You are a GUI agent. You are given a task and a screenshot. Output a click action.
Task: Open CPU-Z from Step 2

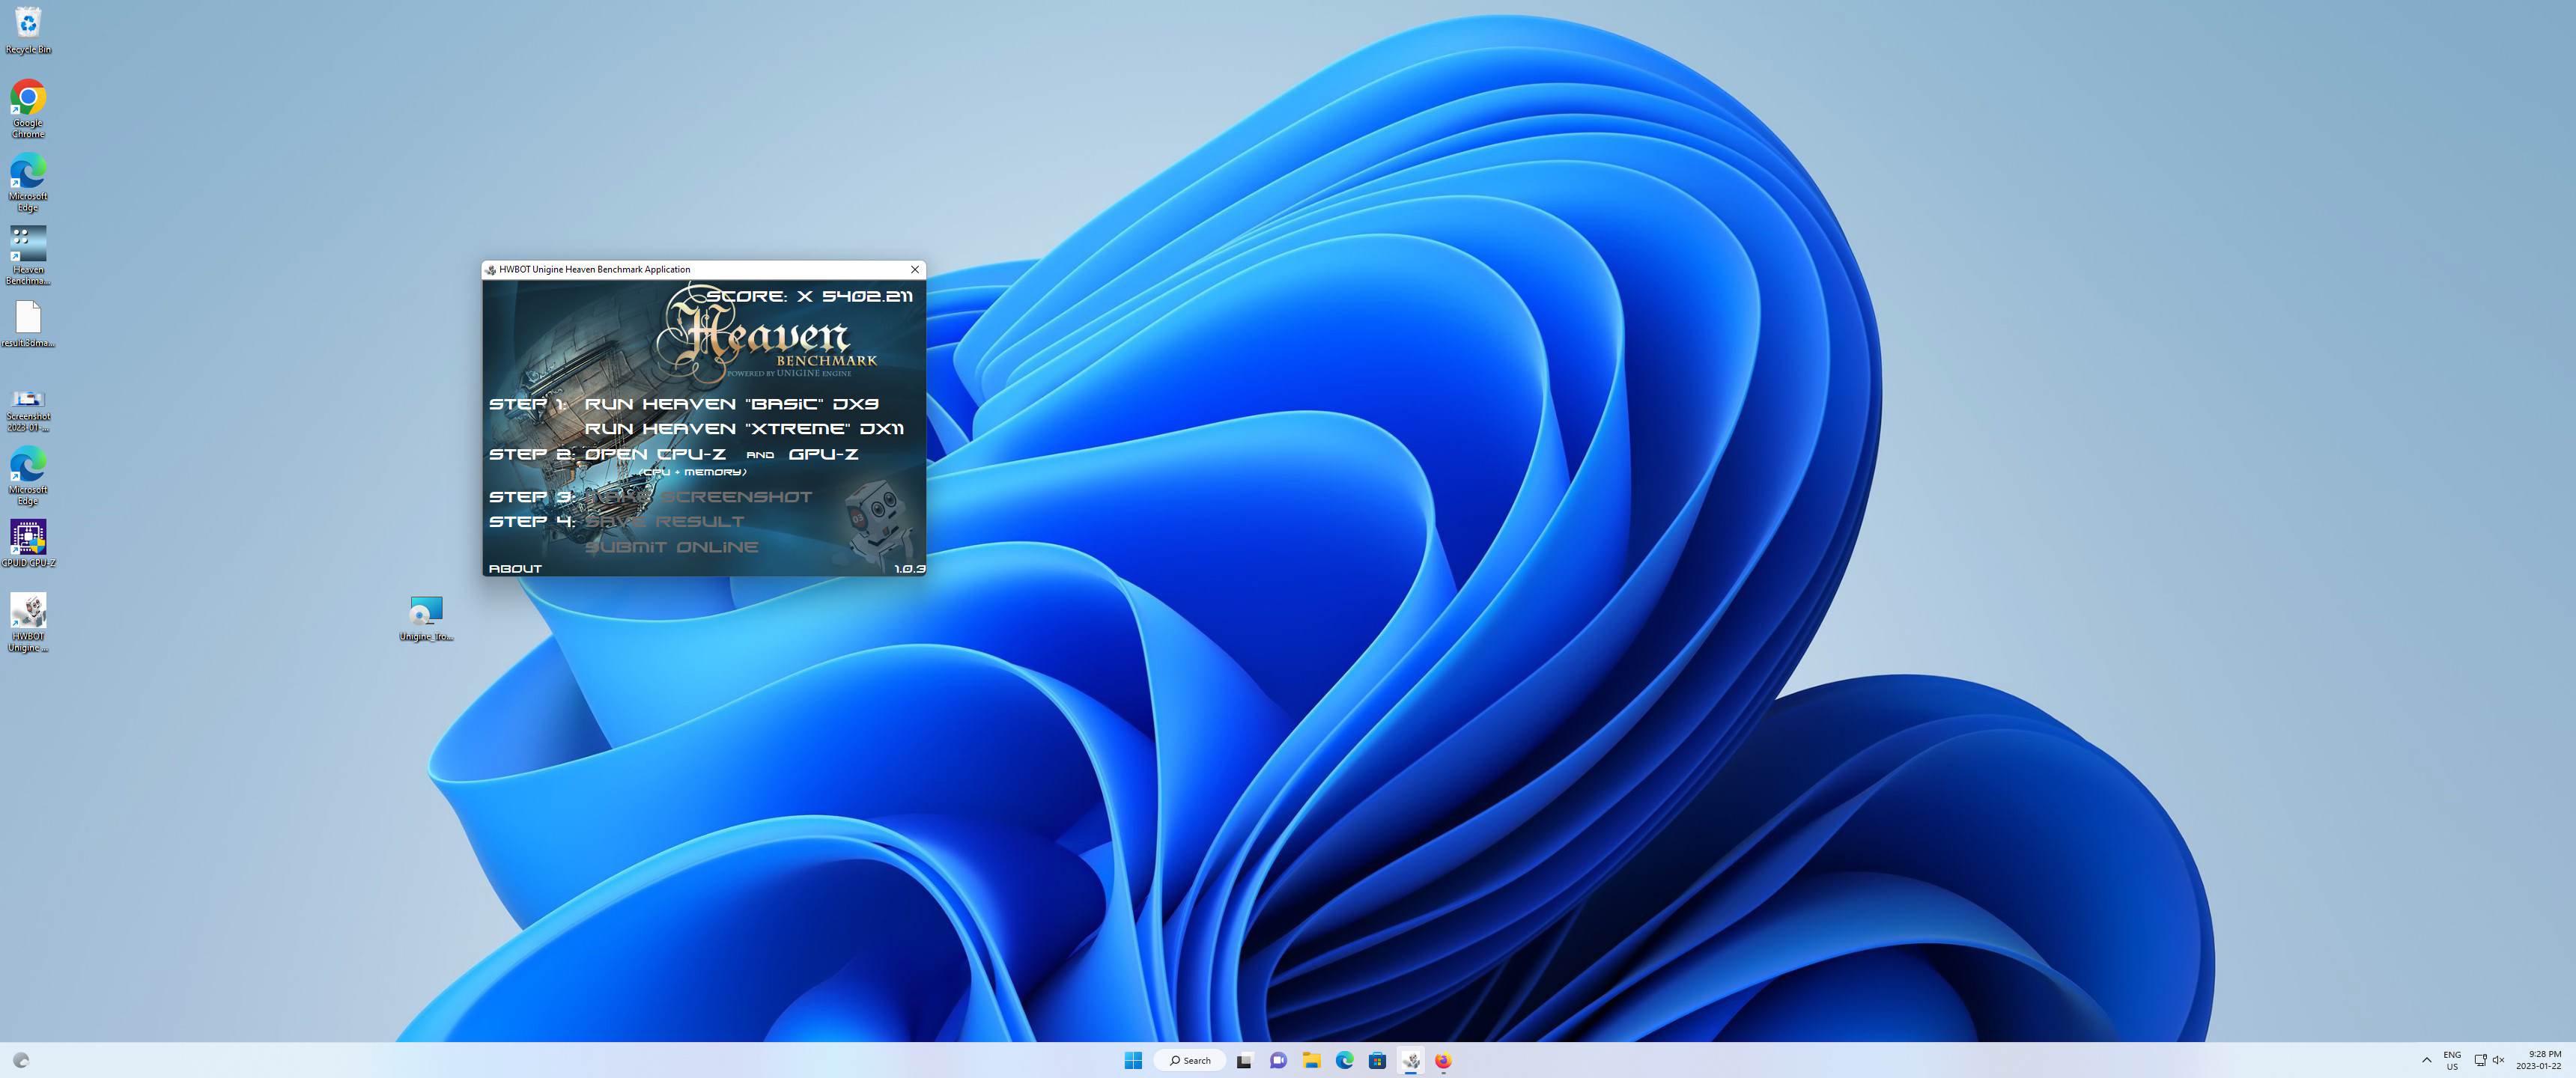click(x=655, y=454)
